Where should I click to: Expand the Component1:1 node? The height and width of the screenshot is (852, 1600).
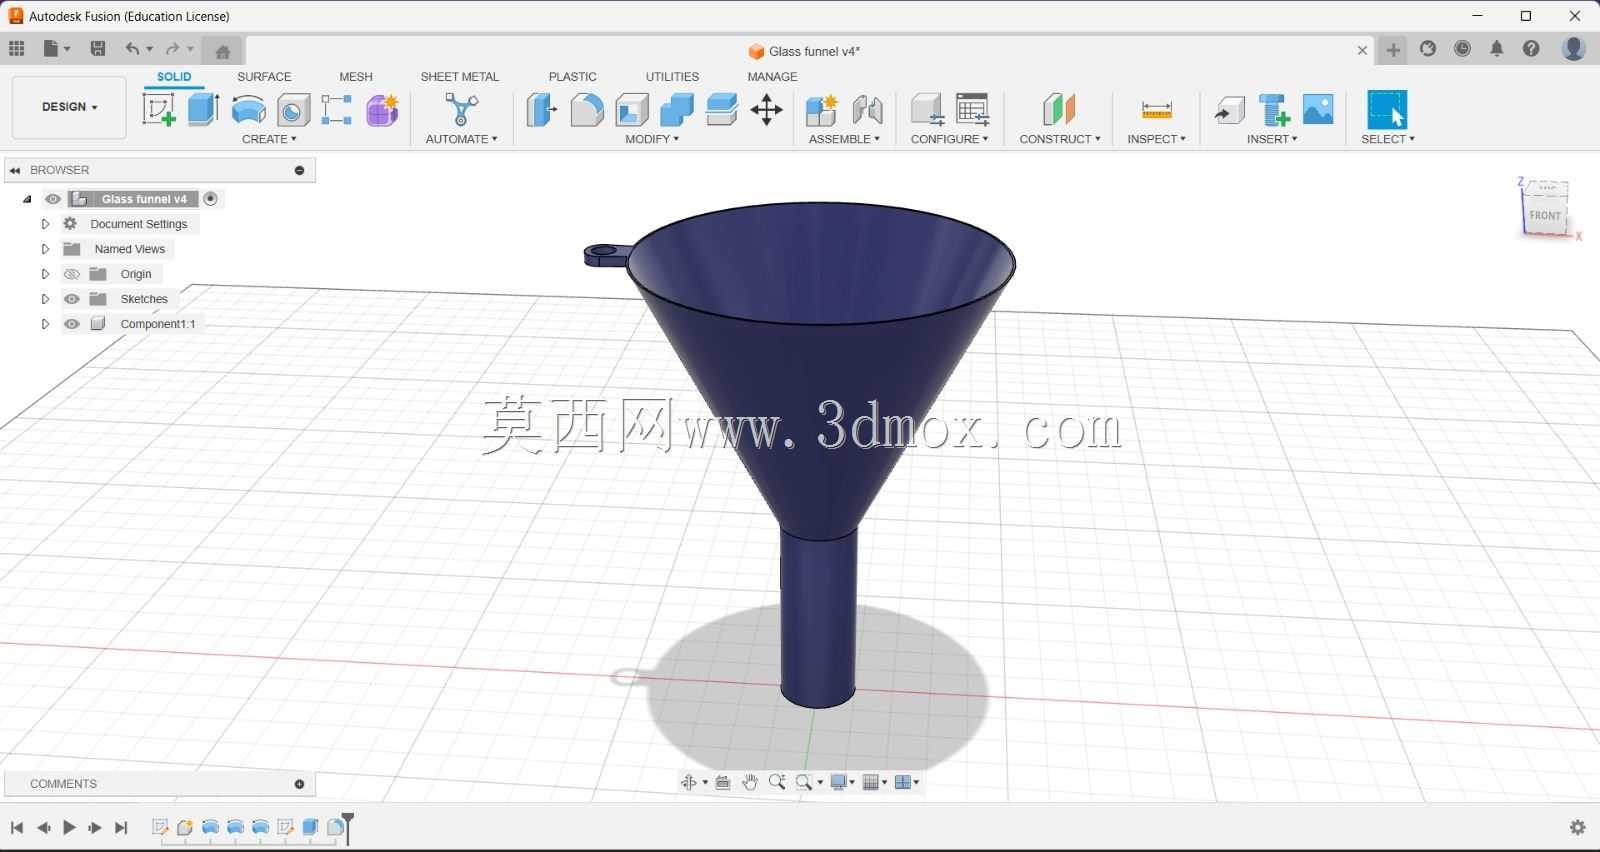pos(45,324)
